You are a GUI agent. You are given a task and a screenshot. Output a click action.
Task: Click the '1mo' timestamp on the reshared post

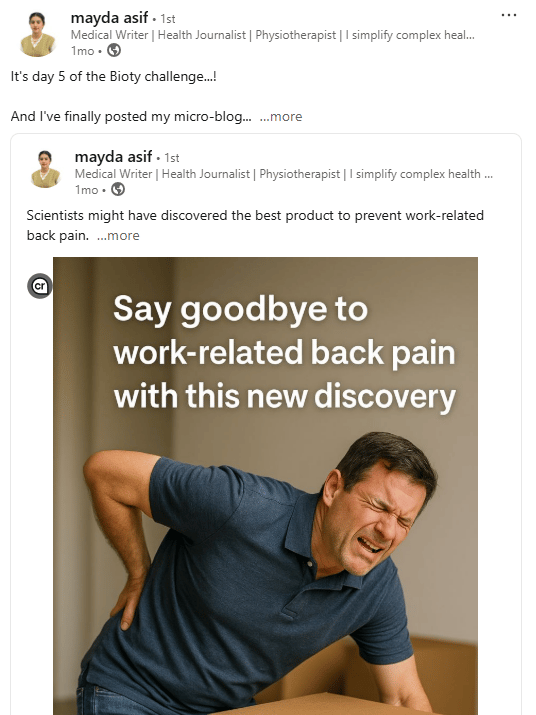click(86, 190)
